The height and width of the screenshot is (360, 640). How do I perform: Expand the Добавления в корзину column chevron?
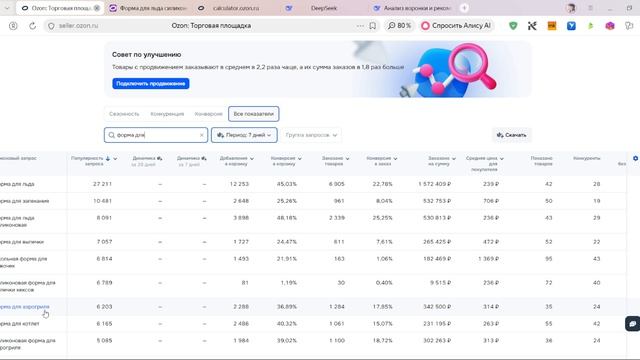click(x=252, y=158)
